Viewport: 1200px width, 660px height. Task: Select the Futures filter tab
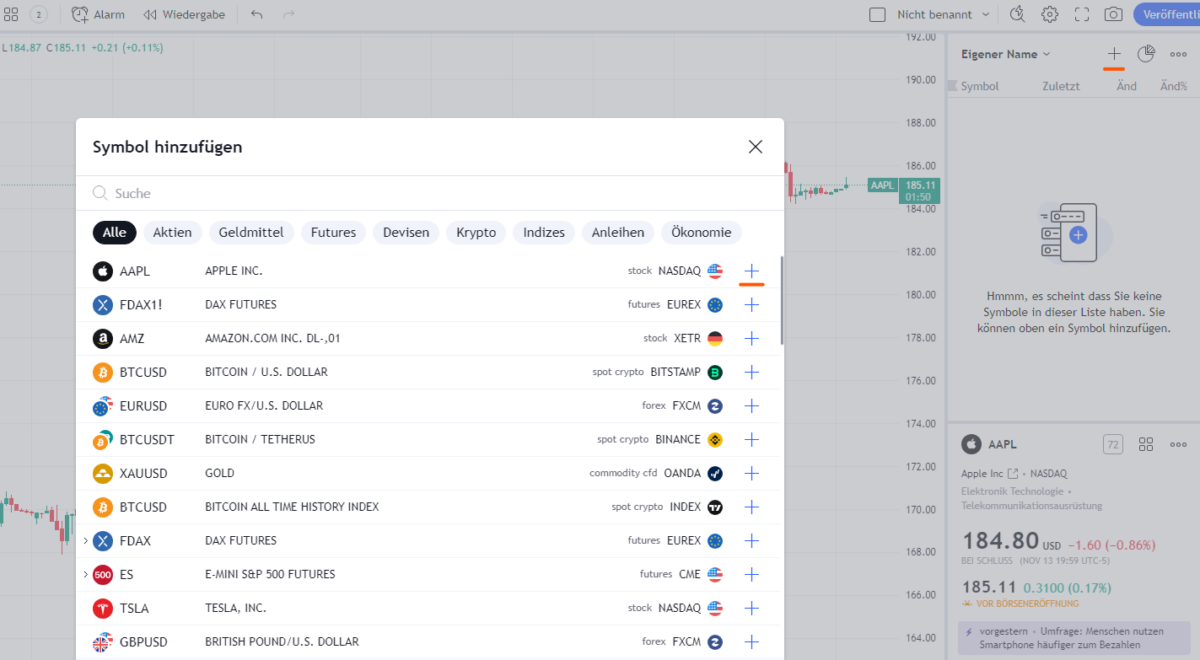333,232
